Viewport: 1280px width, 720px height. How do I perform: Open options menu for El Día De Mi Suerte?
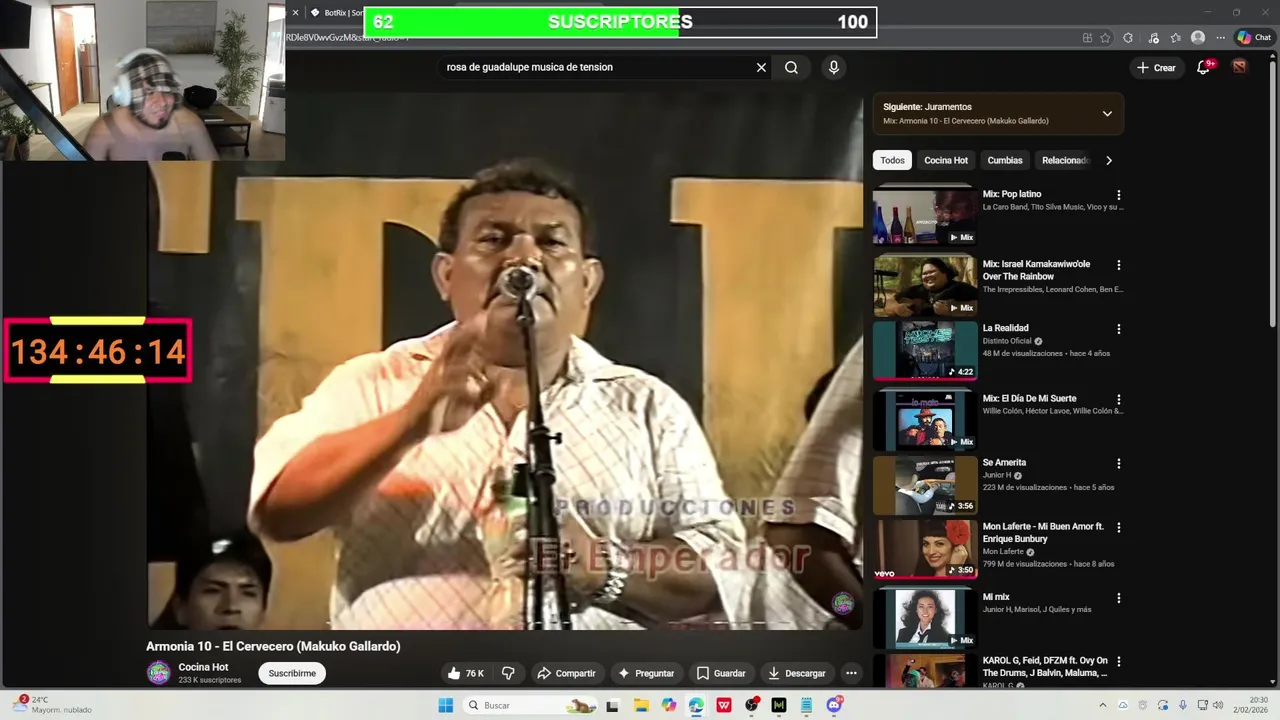[1119, 399]
